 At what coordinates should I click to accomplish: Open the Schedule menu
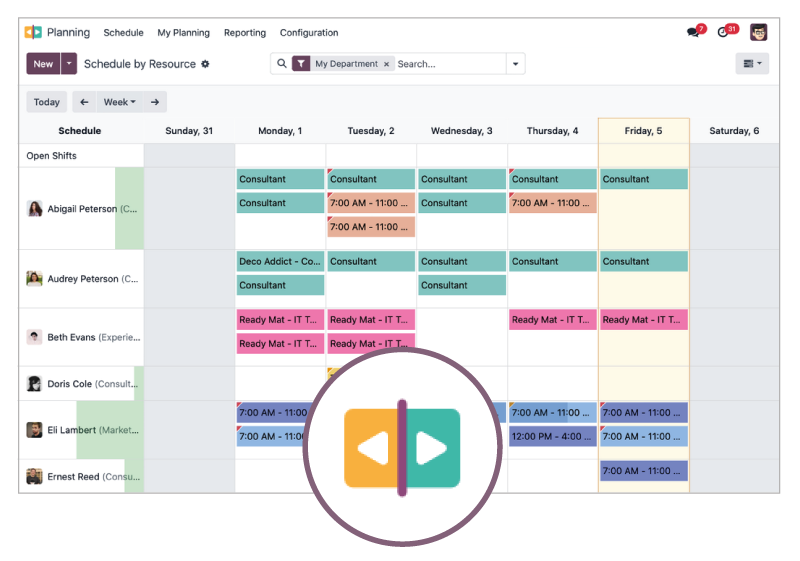coord(123,33)
